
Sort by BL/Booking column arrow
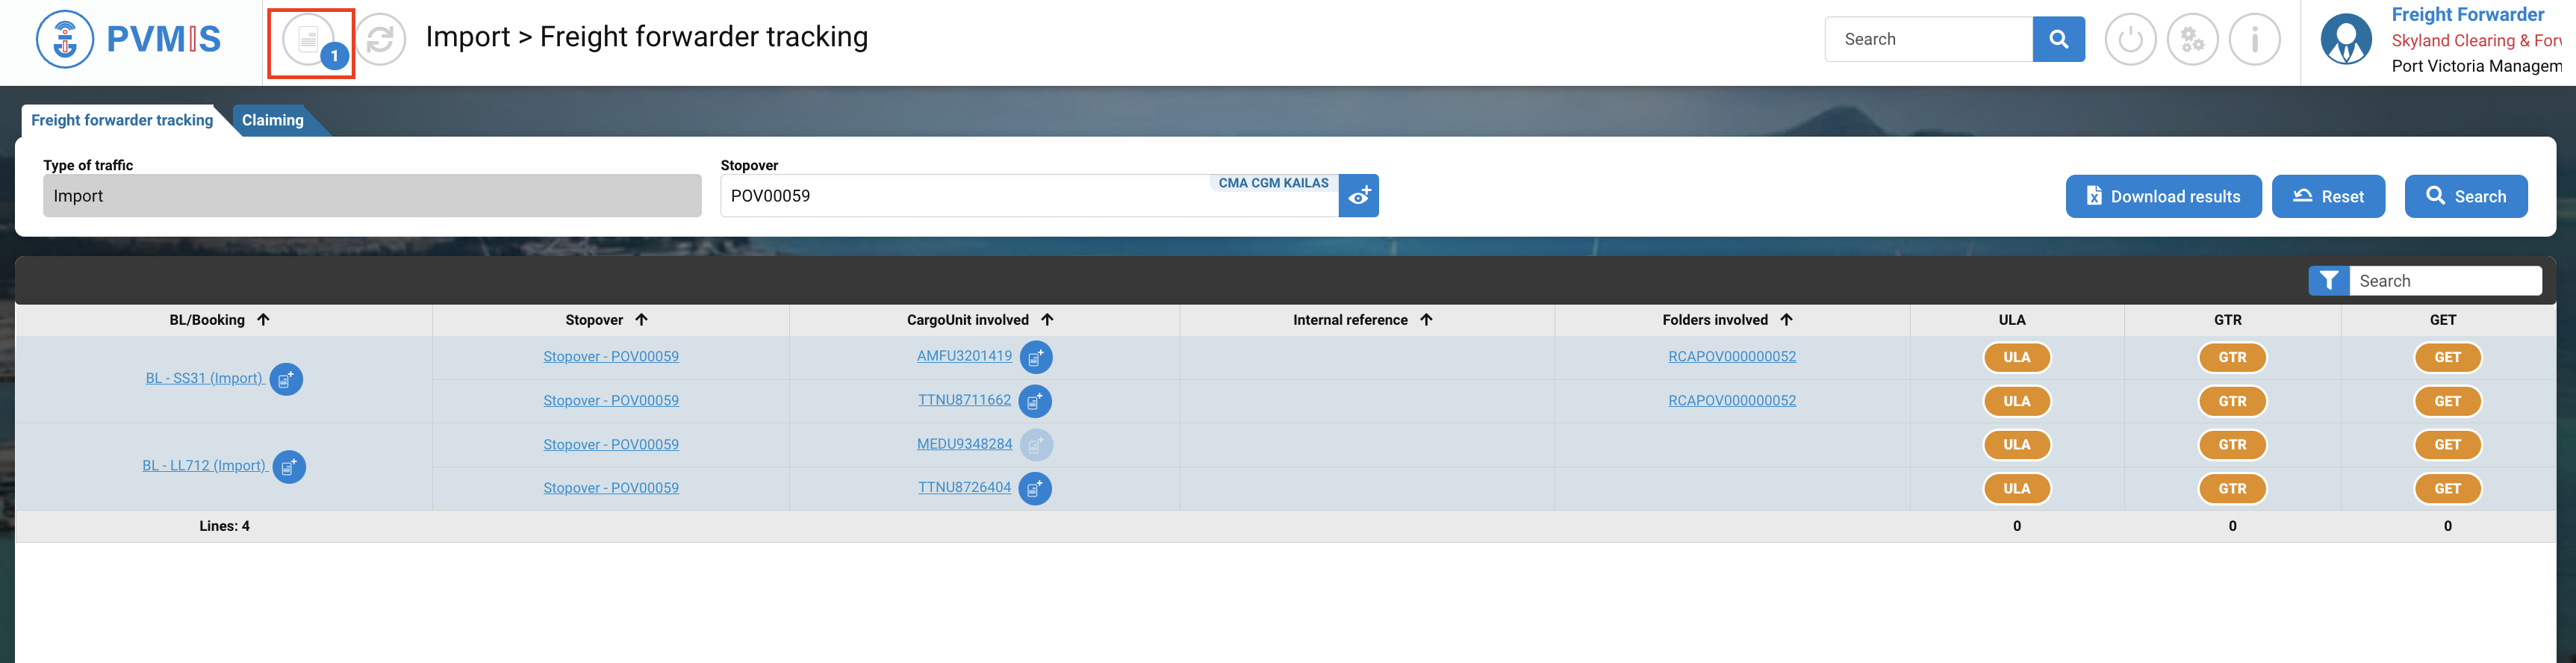(263, 320)
